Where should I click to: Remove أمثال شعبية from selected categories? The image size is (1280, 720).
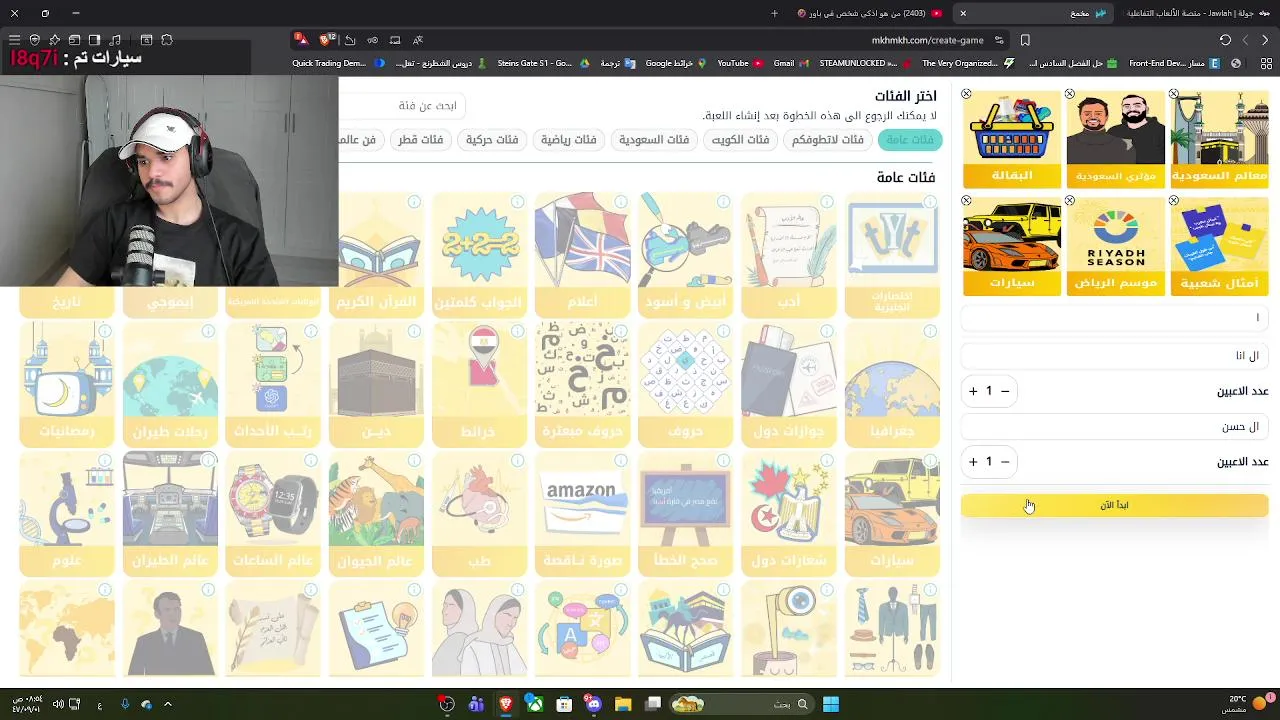[x=1174, y=201]
